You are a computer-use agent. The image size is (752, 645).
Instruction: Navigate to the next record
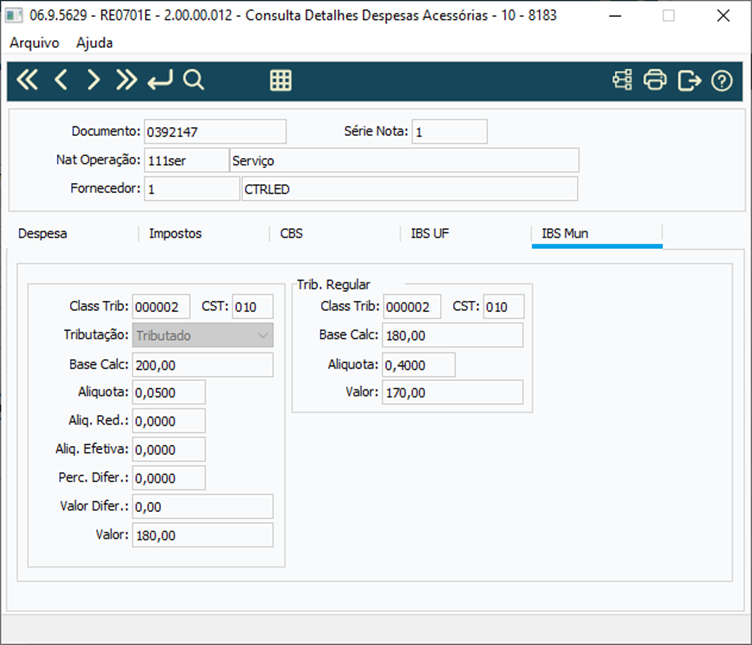(x=93, y=80)
